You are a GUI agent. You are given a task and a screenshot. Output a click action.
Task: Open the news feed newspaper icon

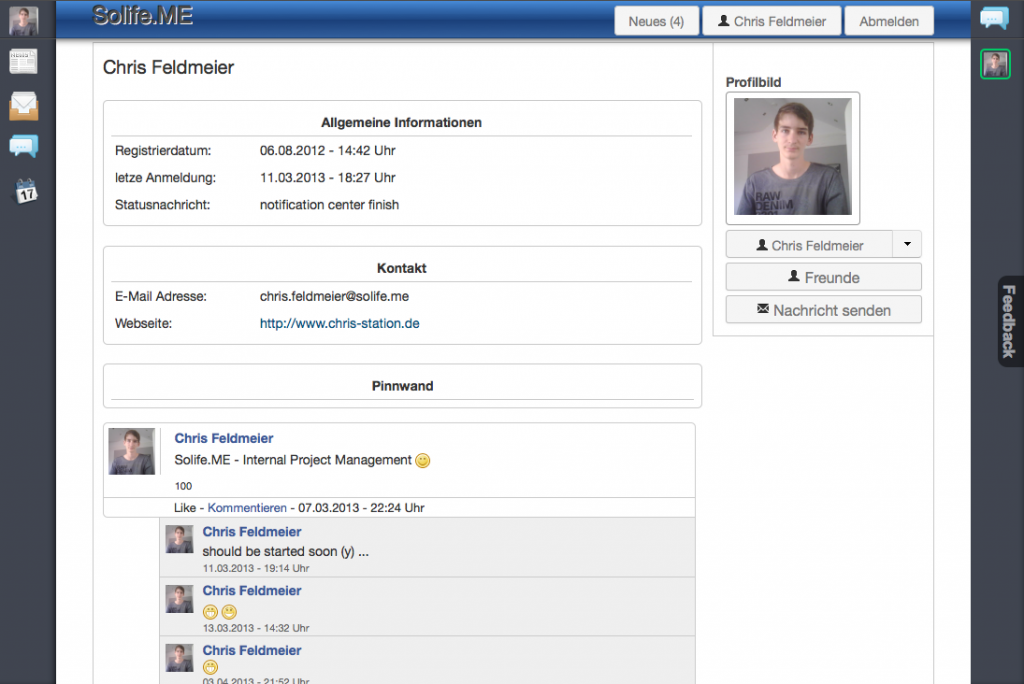coord(24,61)
